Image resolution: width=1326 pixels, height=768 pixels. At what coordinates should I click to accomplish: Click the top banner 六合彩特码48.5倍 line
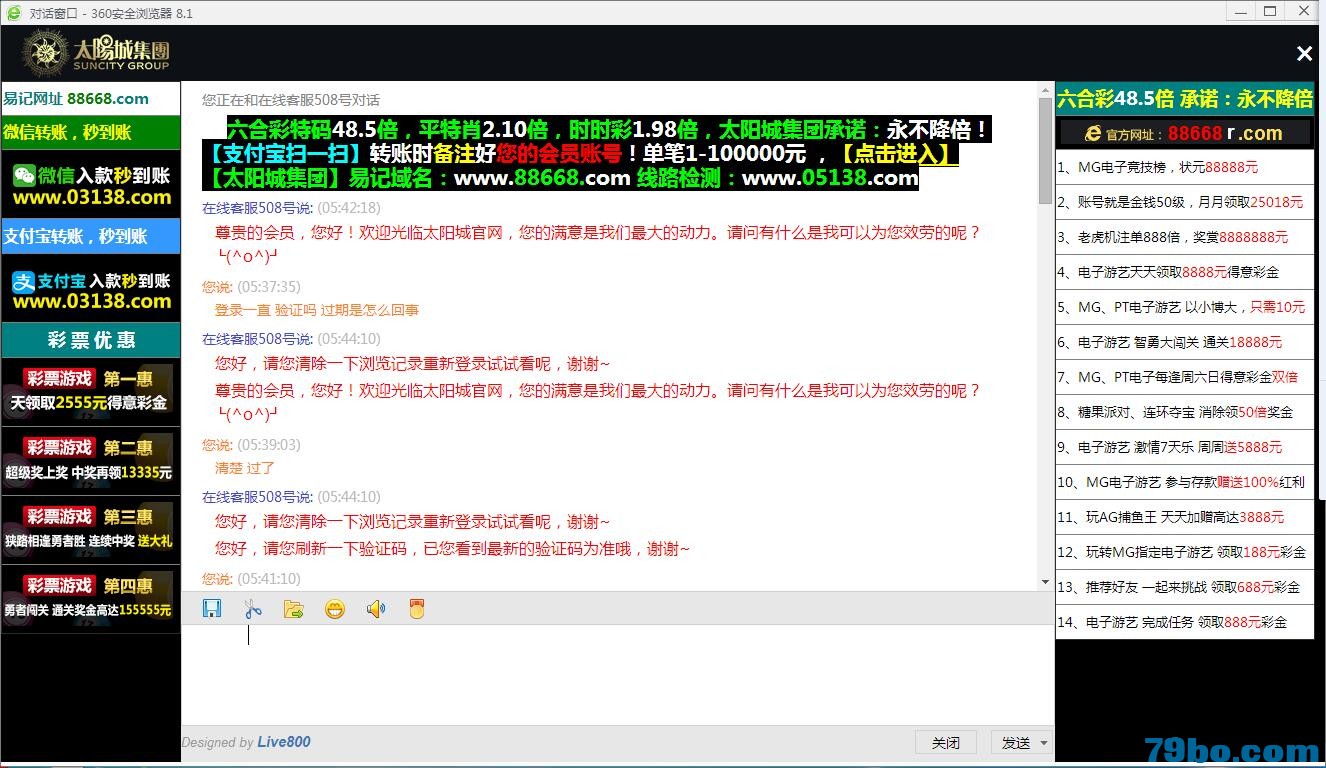608,130
